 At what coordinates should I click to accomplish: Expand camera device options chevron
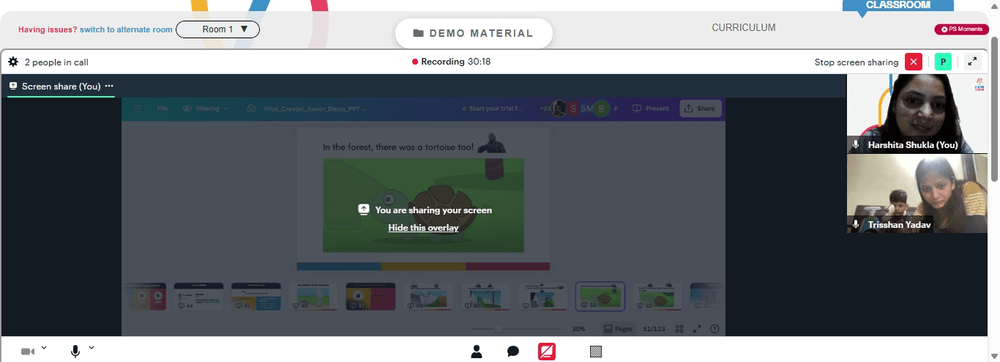click(x=43, y=347)
